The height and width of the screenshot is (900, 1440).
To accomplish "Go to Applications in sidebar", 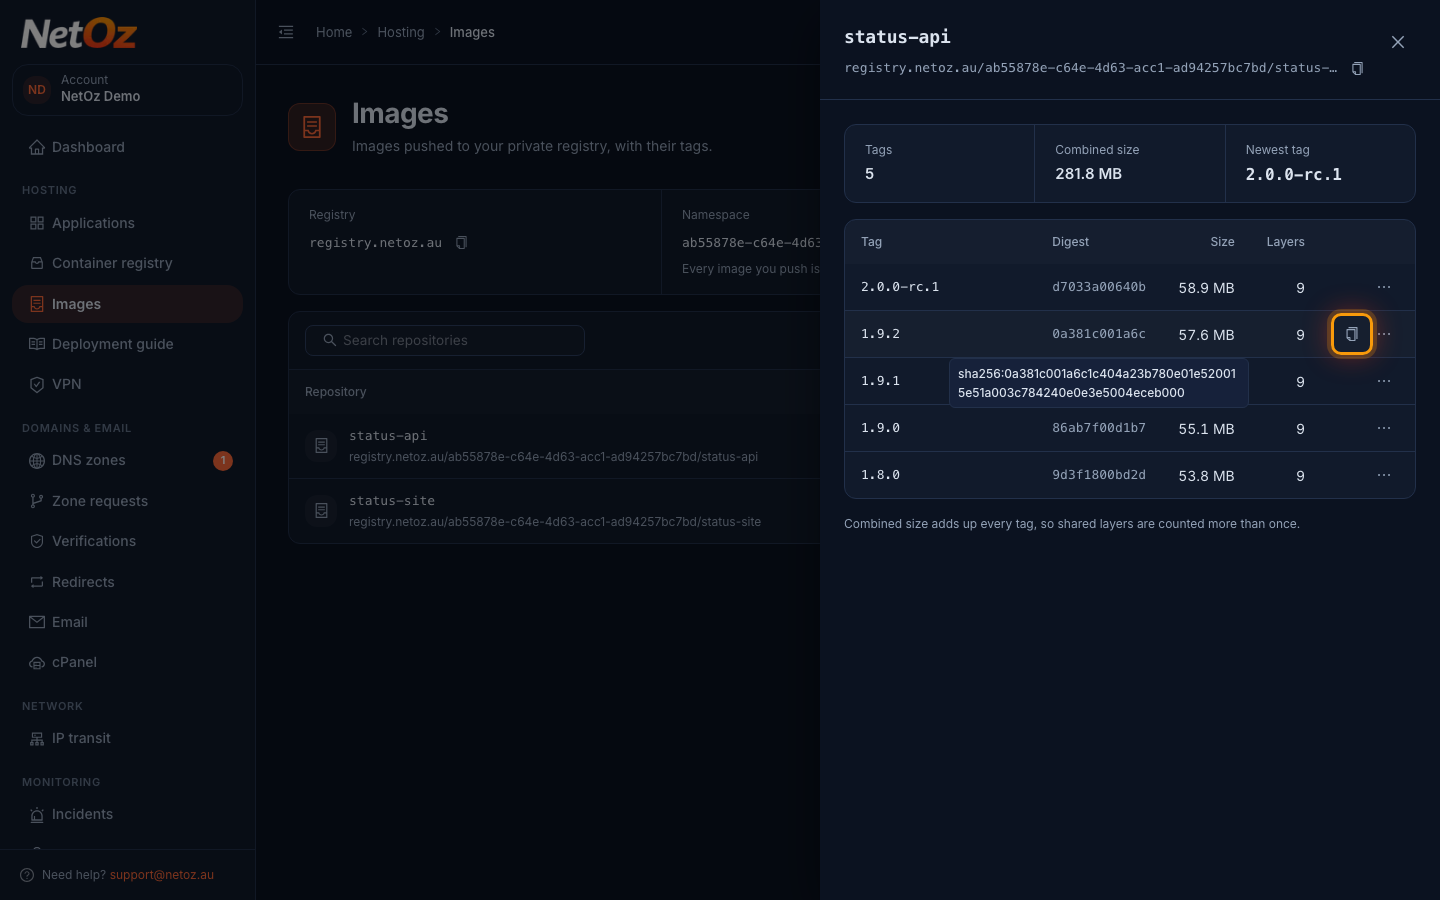I will (127, 223).
